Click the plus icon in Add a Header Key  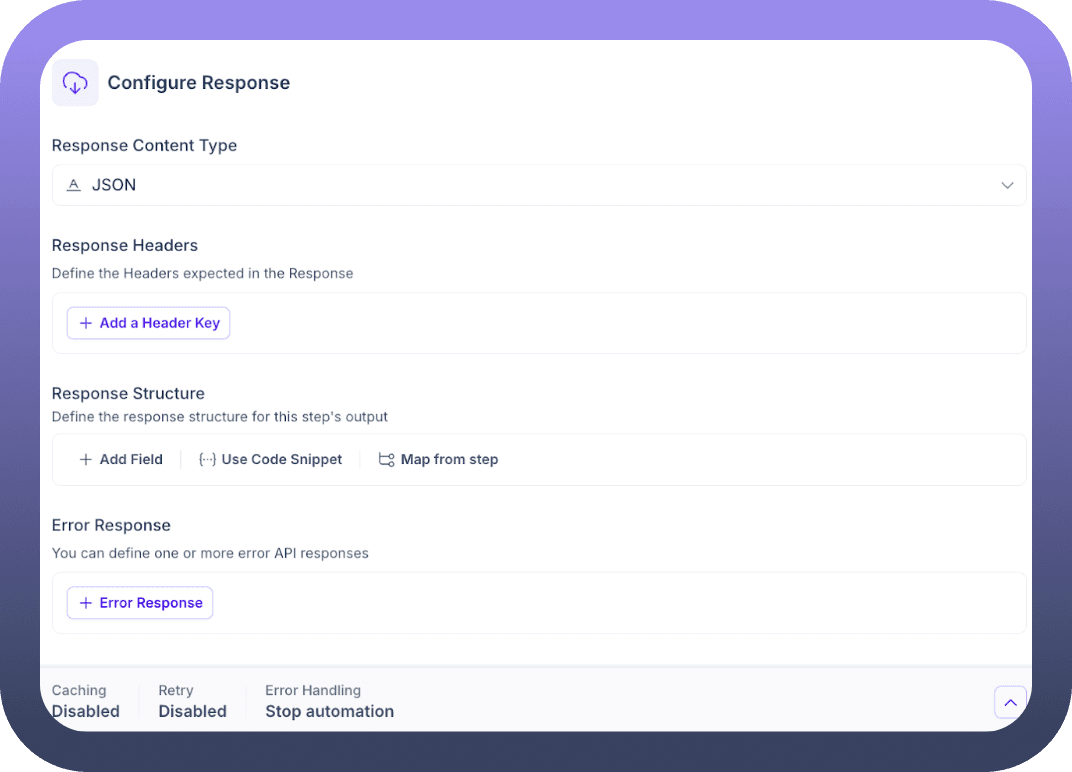(x=86, y=323)
